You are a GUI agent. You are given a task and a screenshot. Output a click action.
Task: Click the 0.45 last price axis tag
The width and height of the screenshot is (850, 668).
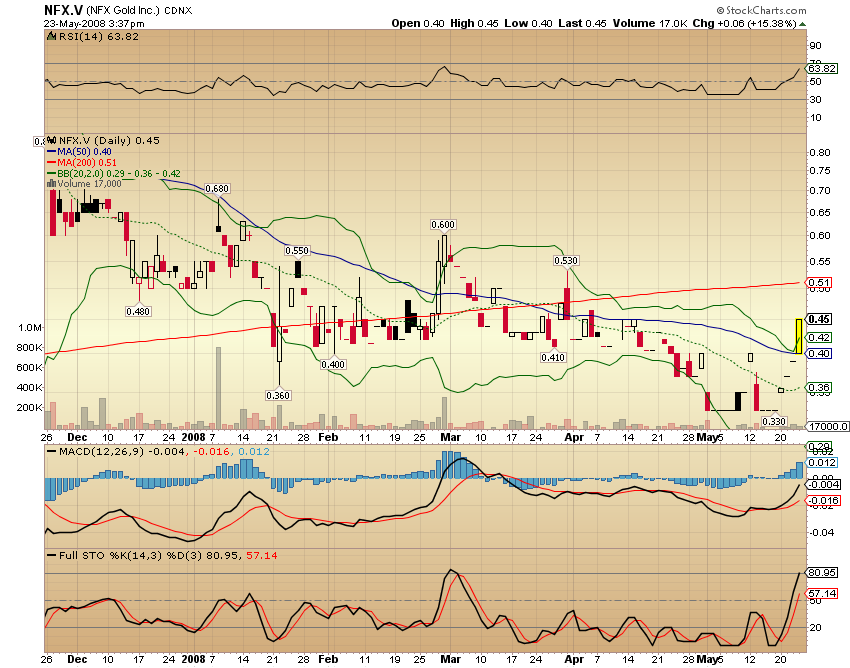tap(819, 319)
